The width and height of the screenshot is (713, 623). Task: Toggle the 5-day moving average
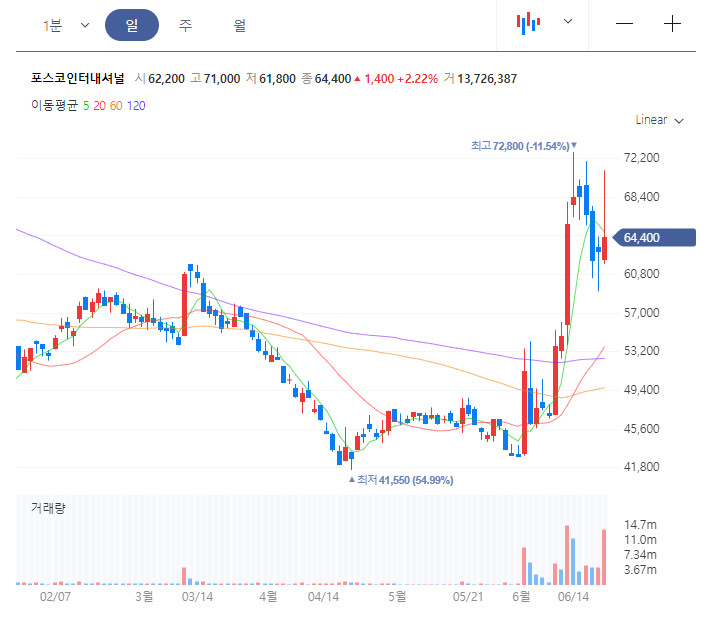86,106
